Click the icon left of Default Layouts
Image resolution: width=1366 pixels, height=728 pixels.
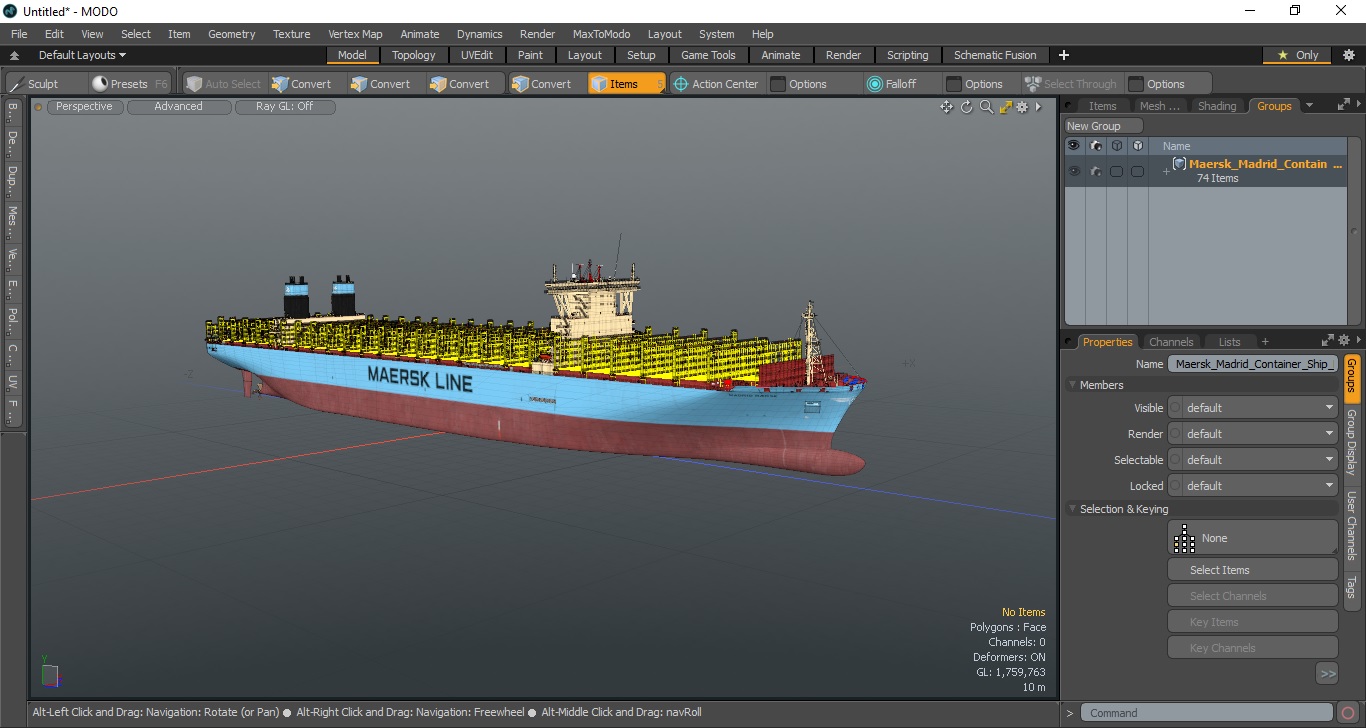(15, 56)
